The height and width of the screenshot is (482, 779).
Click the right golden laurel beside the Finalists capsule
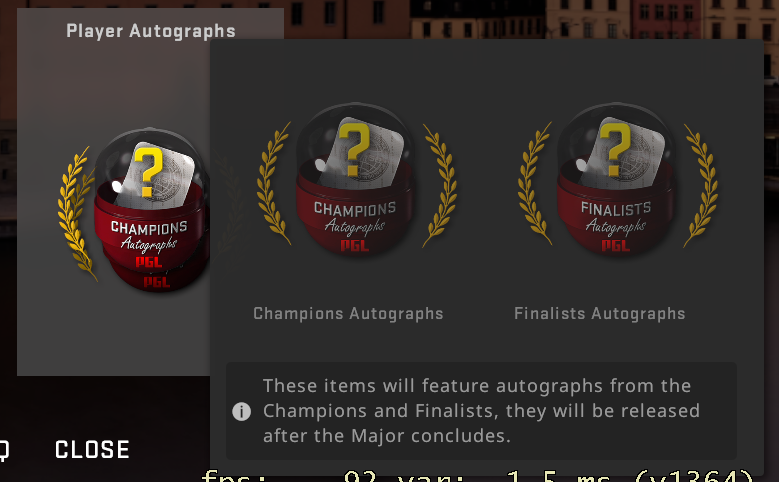click(x=701, y=185)
